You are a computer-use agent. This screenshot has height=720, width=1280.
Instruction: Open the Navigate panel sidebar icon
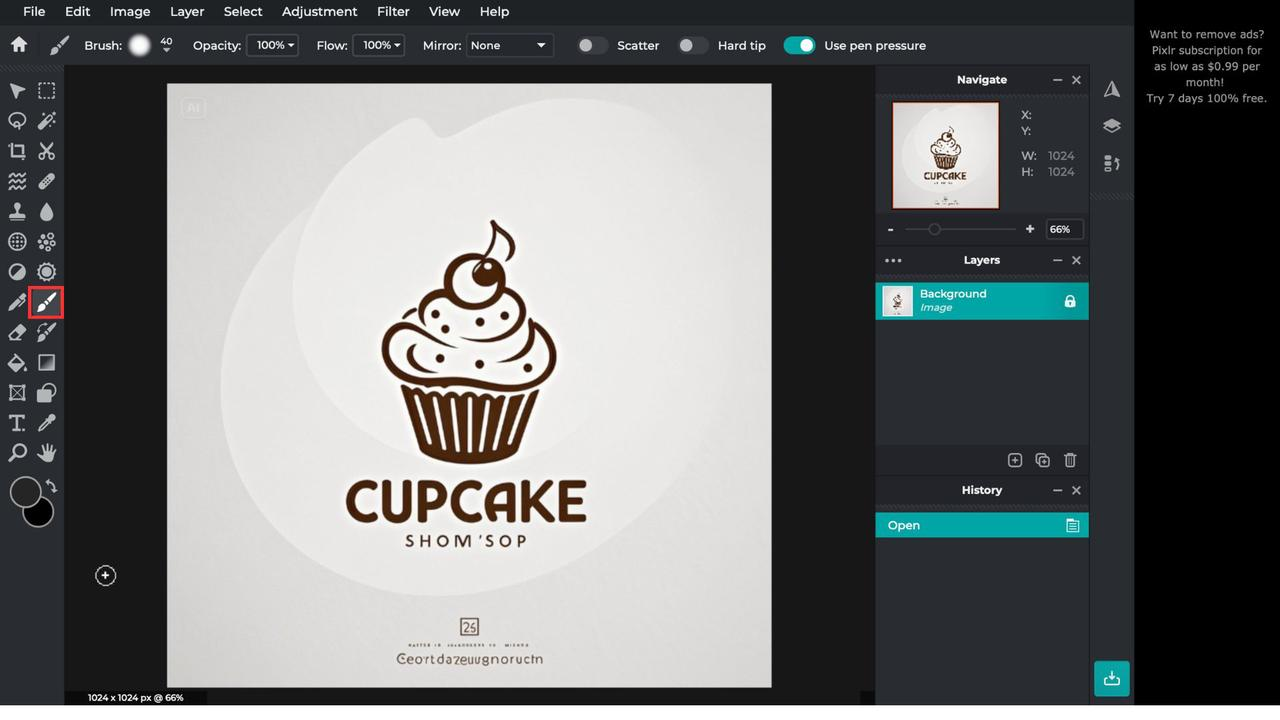point(1112,90)
